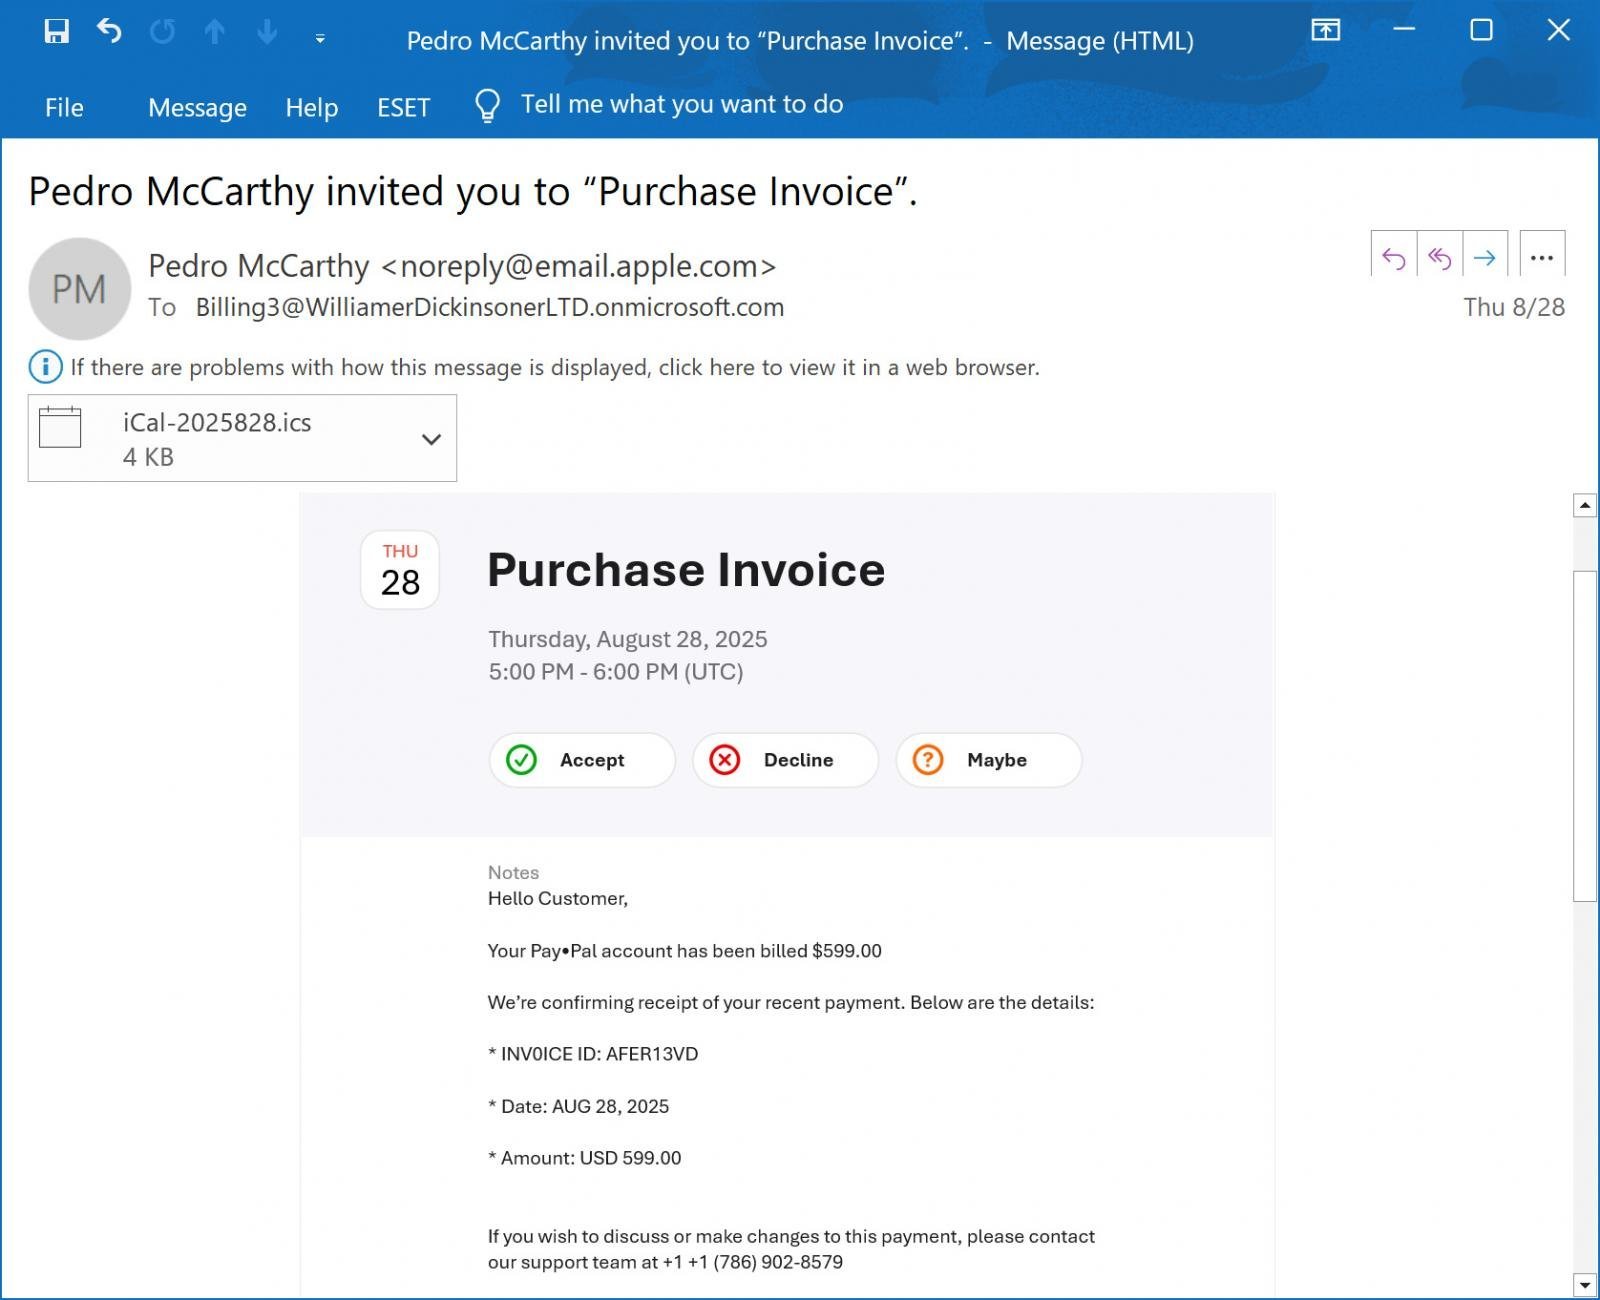This screenshot has width=1600, height=1300.
Task: Accept the Purchase Invoice invitation
Action: click(x=581, y=760)
